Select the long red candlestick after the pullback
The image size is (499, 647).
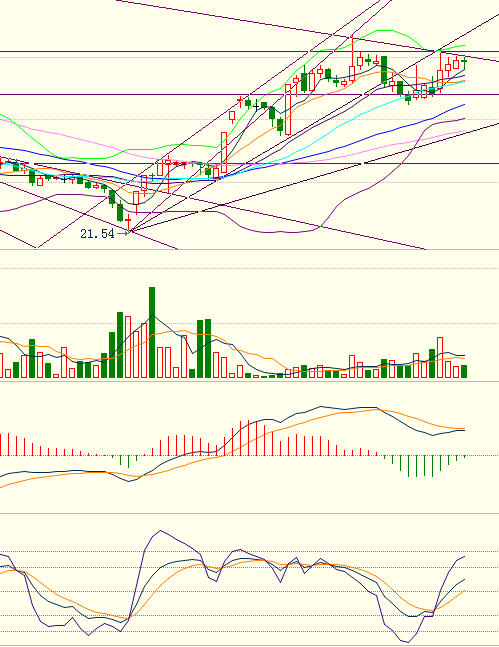click(x=288, y=110)
